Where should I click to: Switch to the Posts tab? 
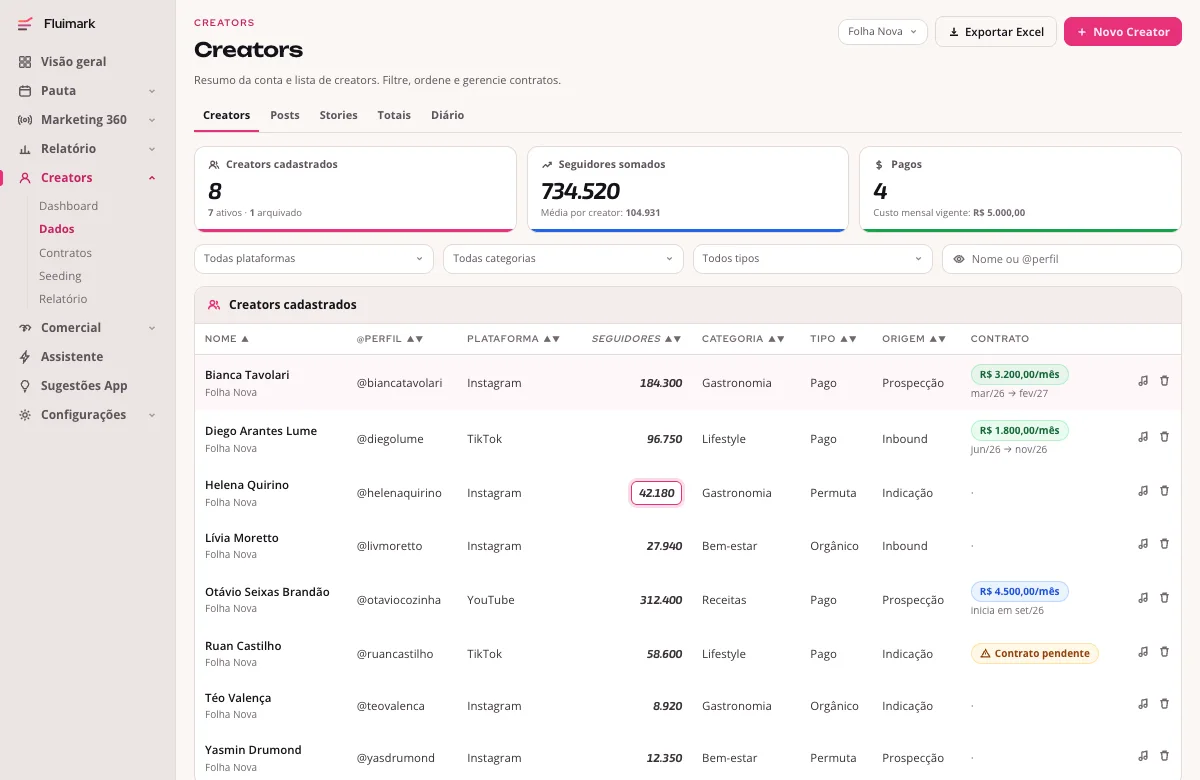pyautogui.click(x=285, y=116)
